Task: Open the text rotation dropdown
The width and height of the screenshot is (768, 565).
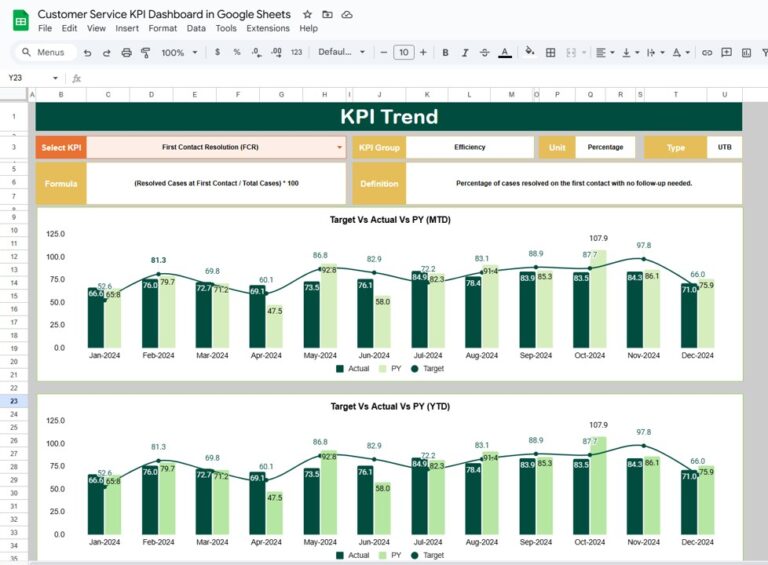Action: pos(681,52)
